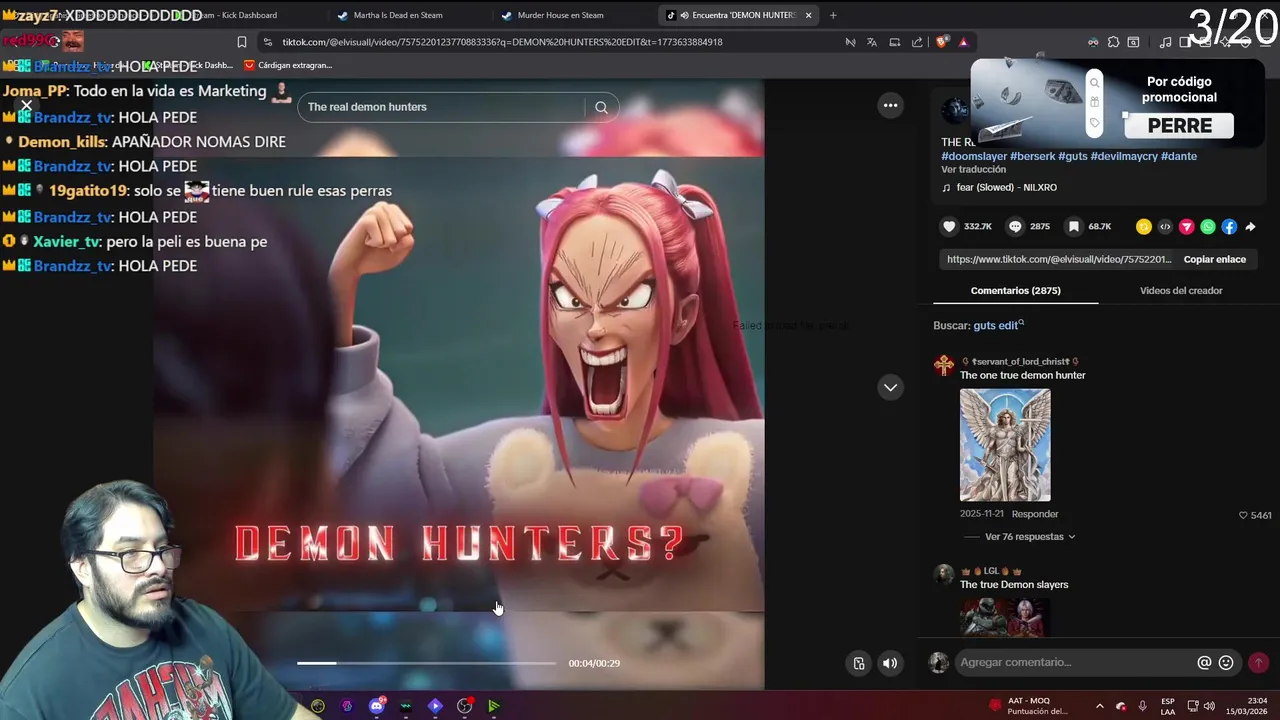Share the video to WhatsApp
The image size is (1280, 720).
[1208, 227]
